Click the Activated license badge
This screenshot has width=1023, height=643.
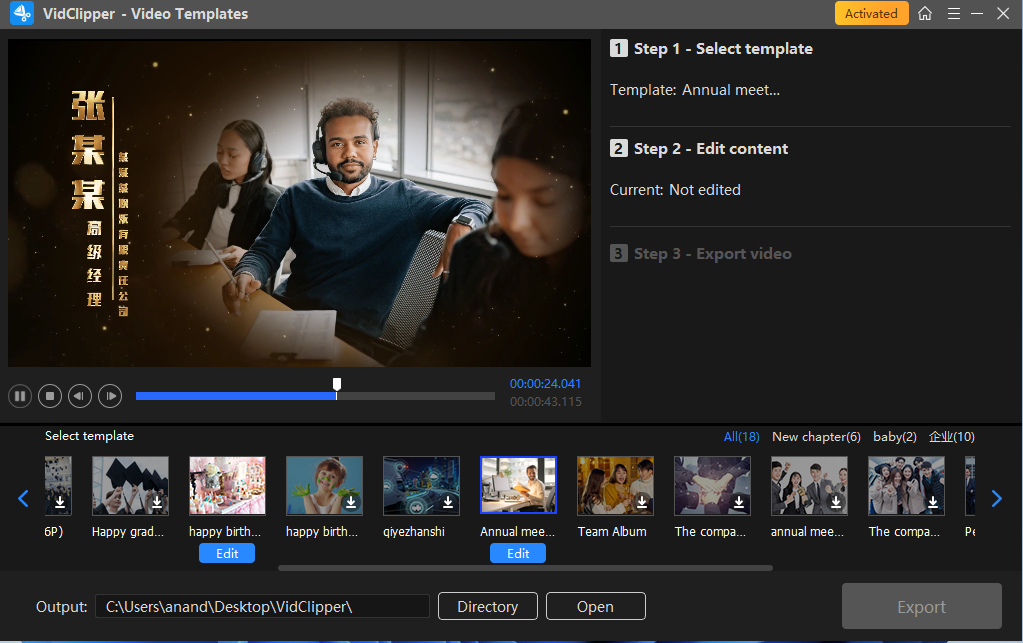click(871, 13)
